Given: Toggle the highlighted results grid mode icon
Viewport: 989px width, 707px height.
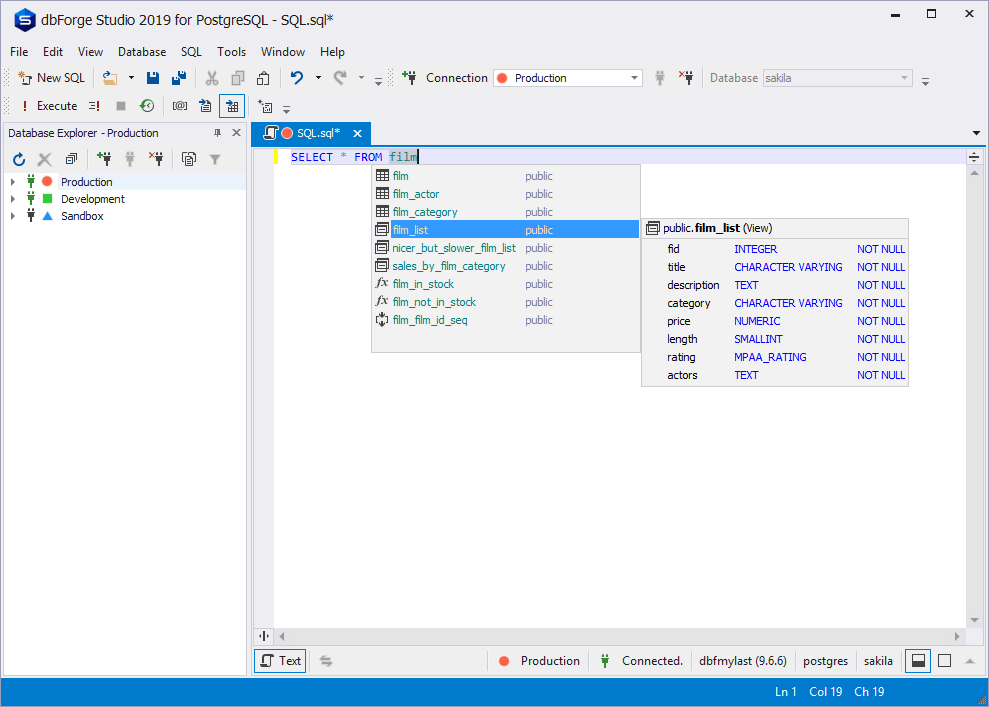Looking at the screenshot, I should 232,106.
